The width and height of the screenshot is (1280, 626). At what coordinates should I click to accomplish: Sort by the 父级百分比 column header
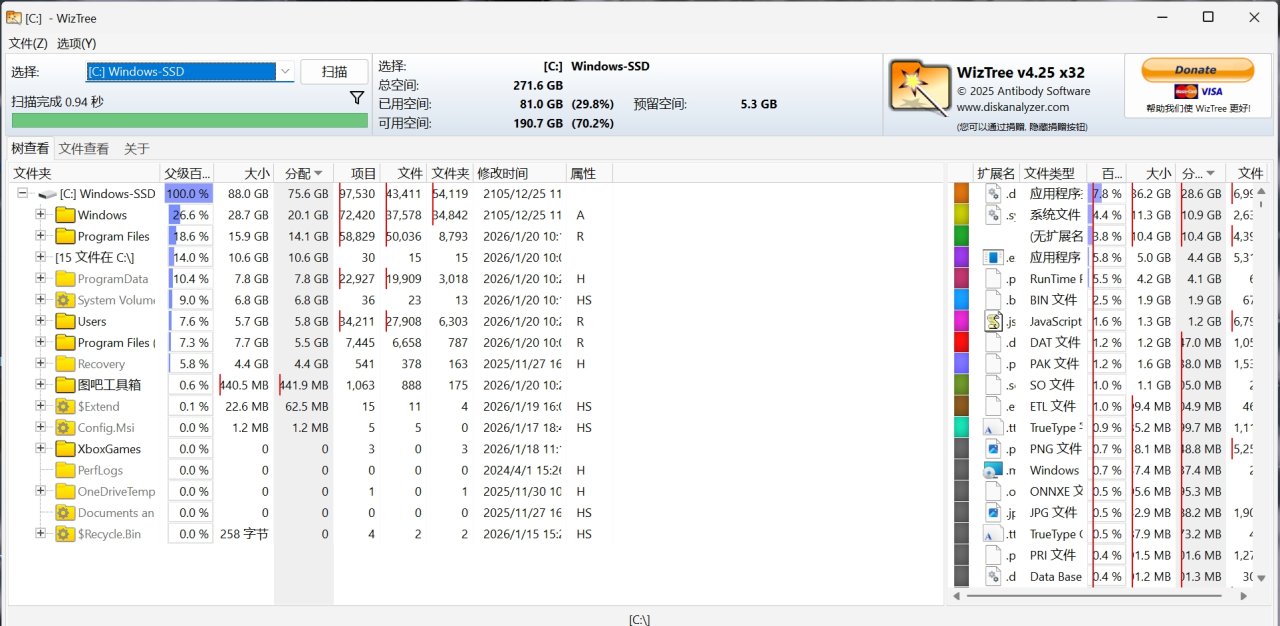[188, 173]
